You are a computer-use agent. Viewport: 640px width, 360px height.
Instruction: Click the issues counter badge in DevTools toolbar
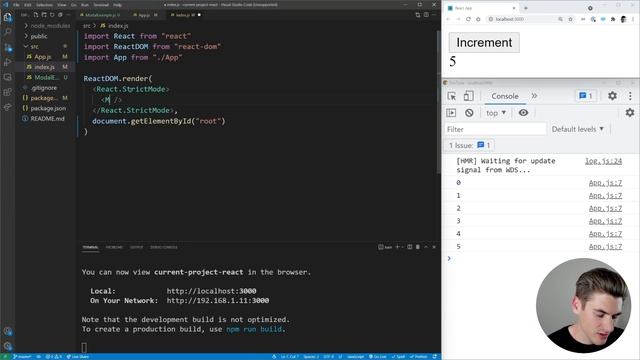point(586,96)
